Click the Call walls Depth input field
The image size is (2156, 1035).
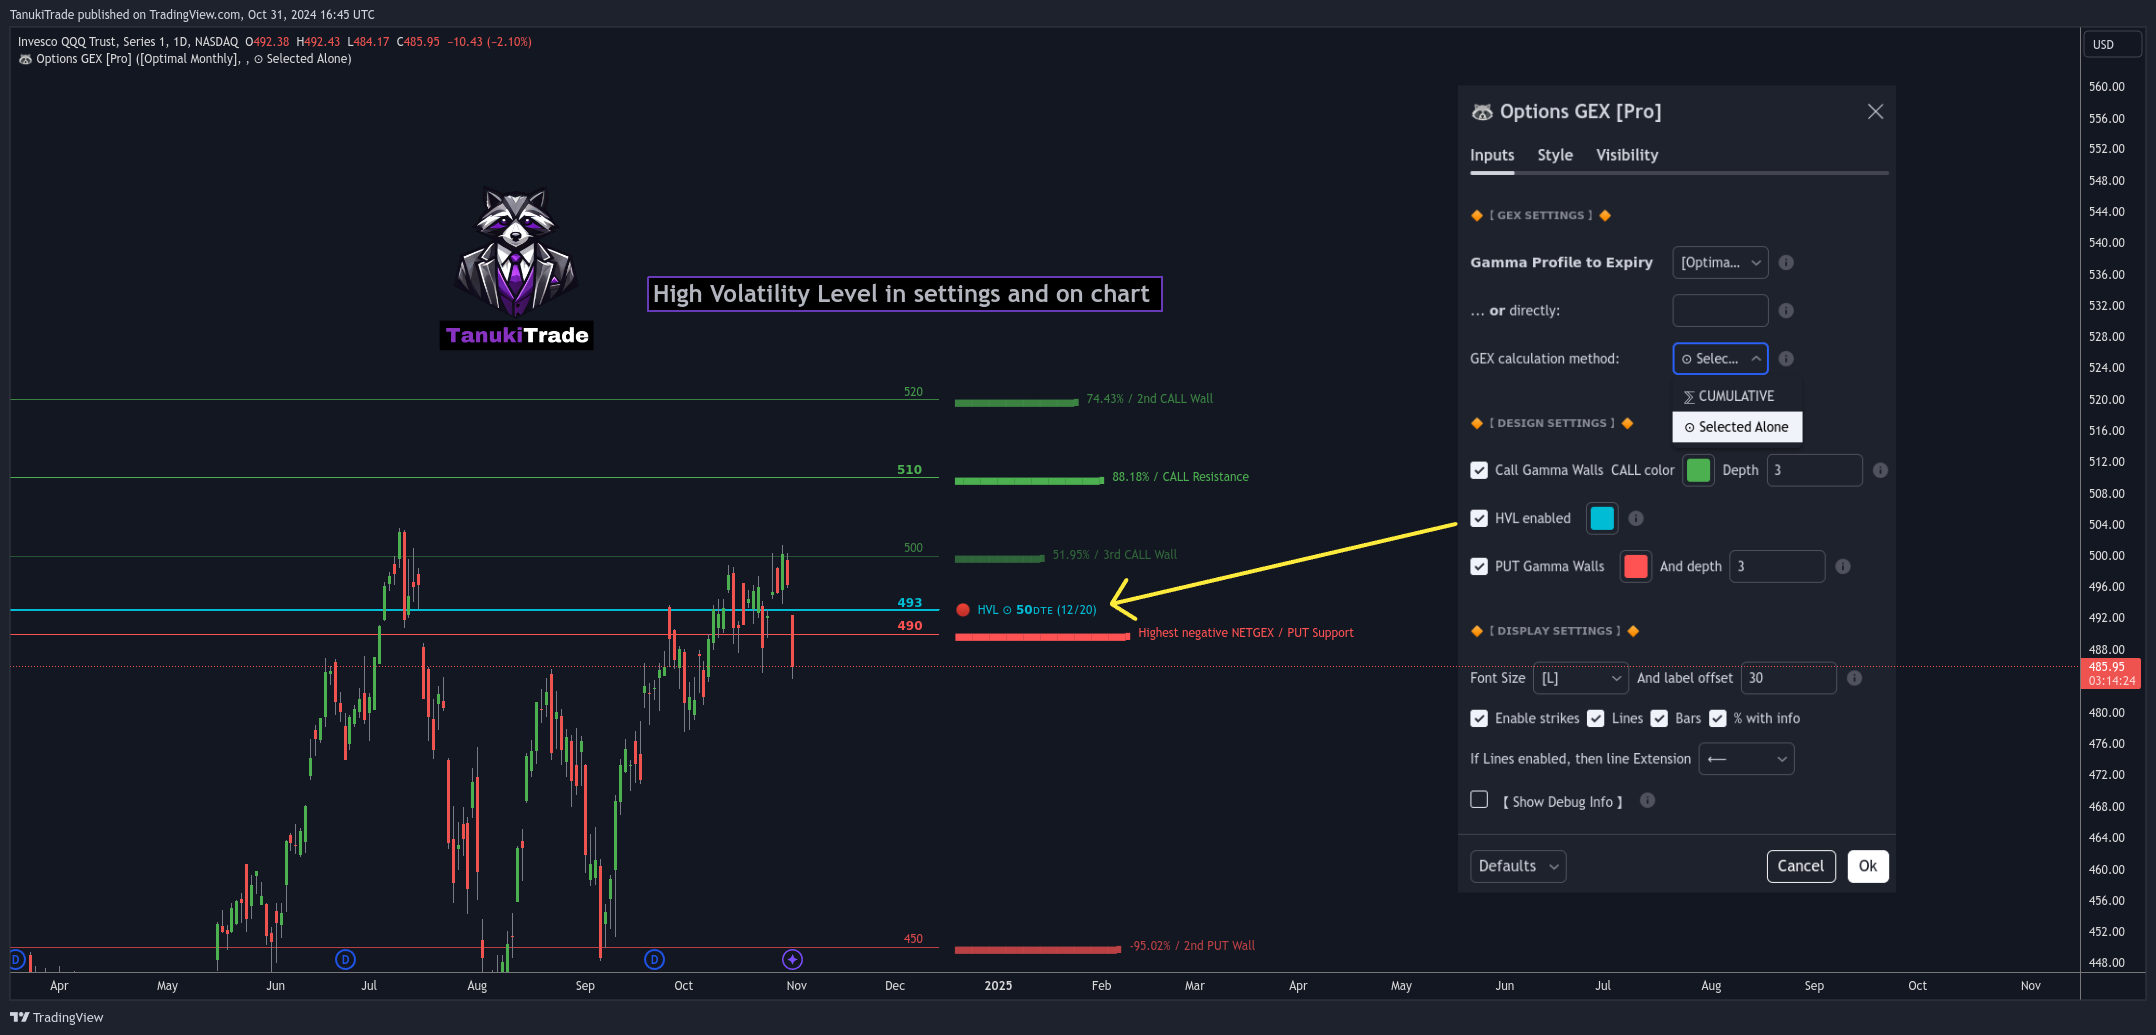[1814, 470]
